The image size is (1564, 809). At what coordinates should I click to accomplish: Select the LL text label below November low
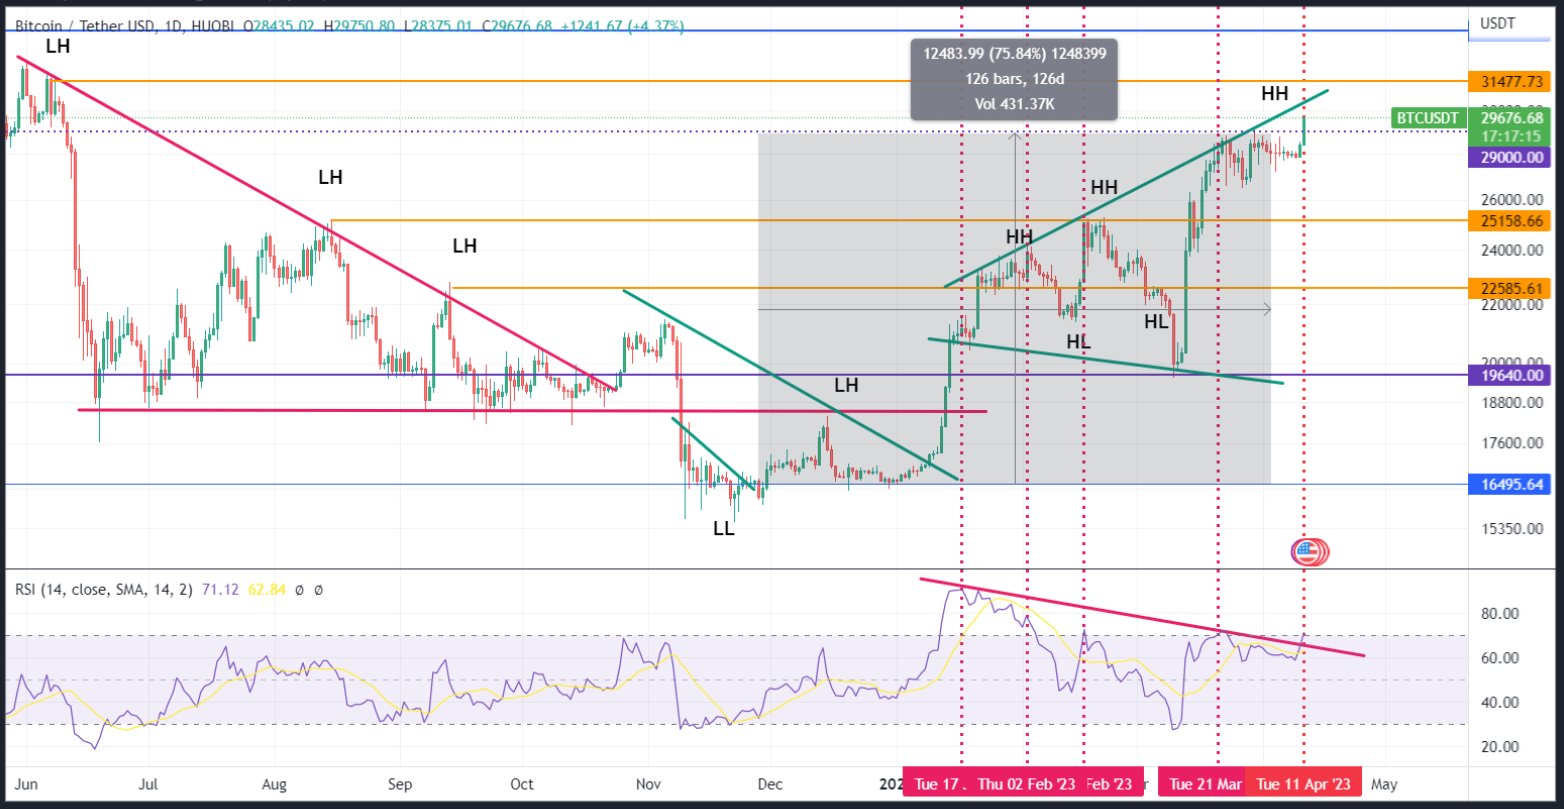point(723,530)
